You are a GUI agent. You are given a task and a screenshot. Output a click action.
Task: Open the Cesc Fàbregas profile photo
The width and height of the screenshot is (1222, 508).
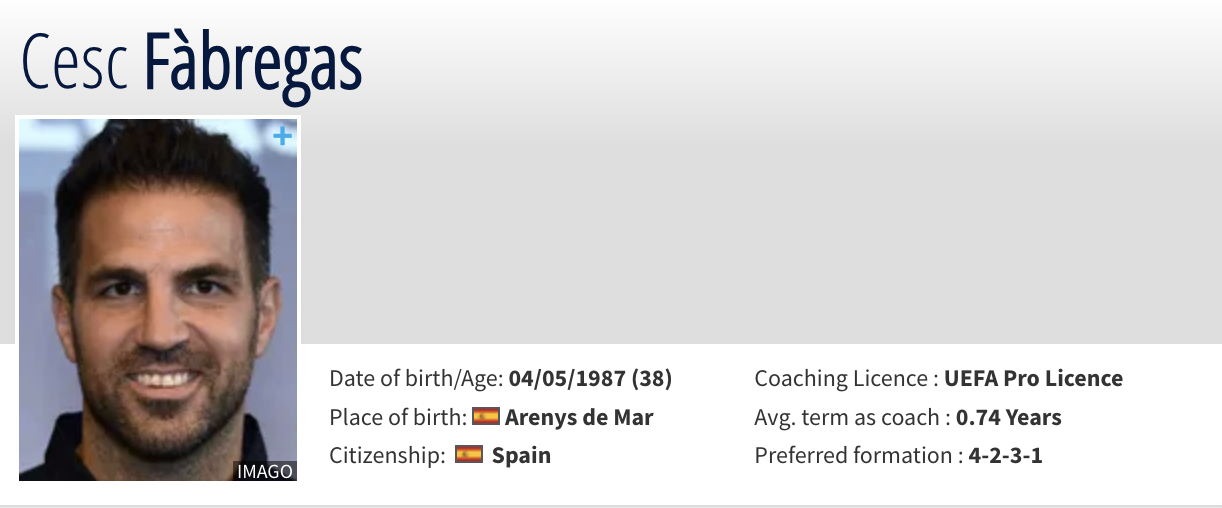click(158, 300)
